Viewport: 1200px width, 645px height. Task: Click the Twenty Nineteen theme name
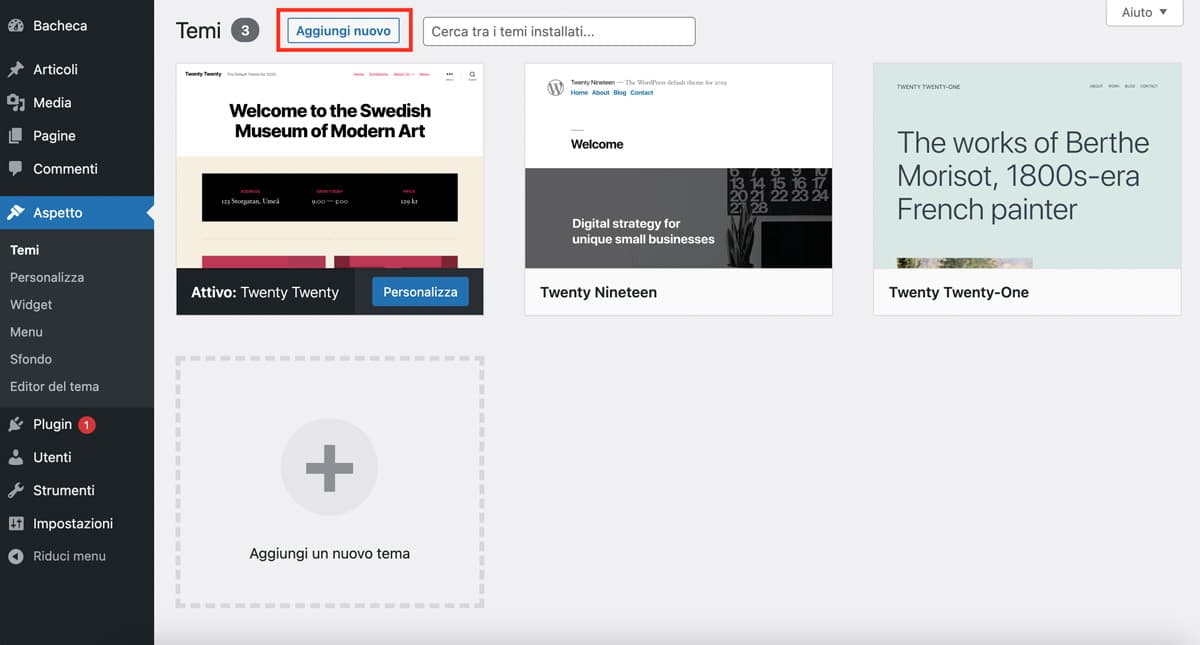click(x=598, y=293)
